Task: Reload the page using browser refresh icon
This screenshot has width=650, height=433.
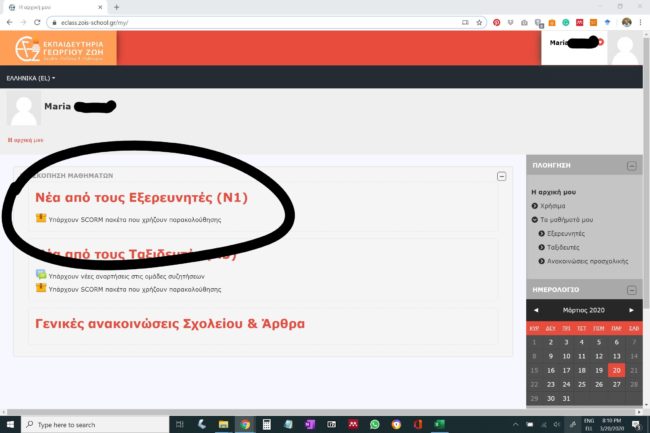Action: tap(36, 21)
